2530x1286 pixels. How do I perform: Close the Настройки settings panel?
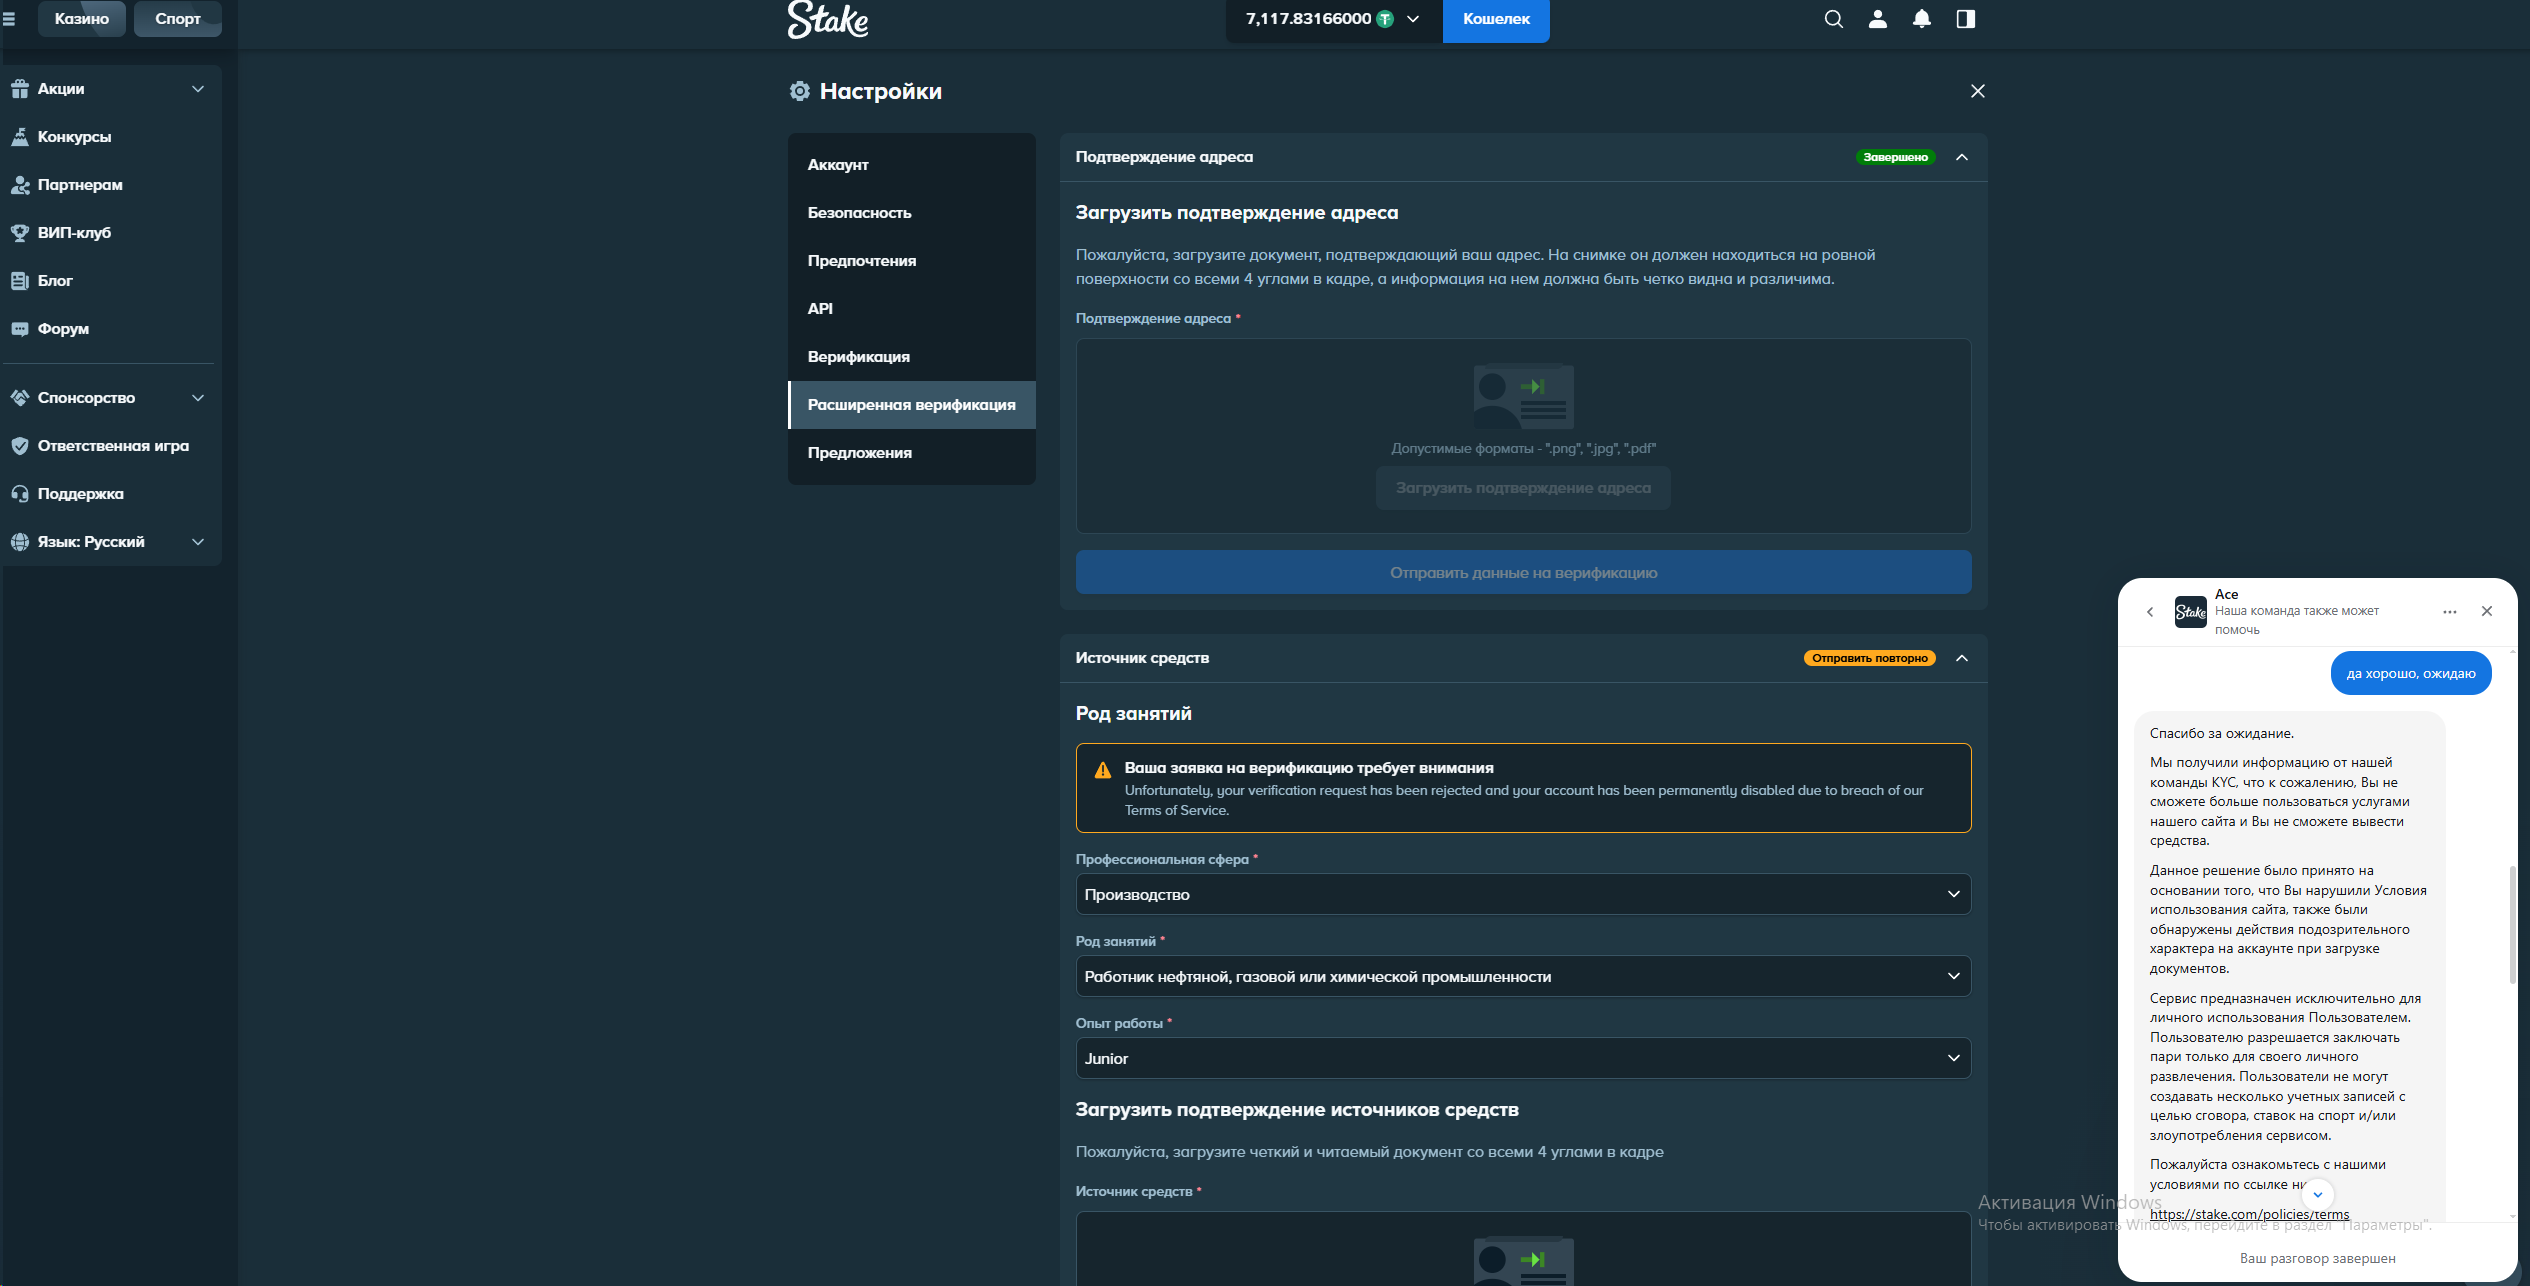coord(1977,91)
